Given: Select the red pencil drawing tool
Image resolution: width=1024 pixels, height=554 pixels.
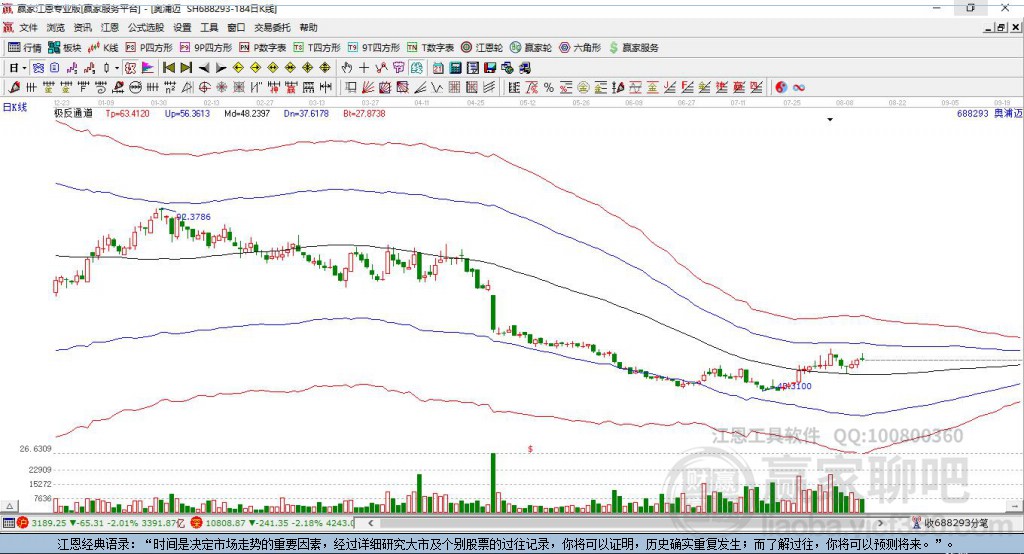Looking at the screenshot, I should pyautogui.click(x=14, y=88).
